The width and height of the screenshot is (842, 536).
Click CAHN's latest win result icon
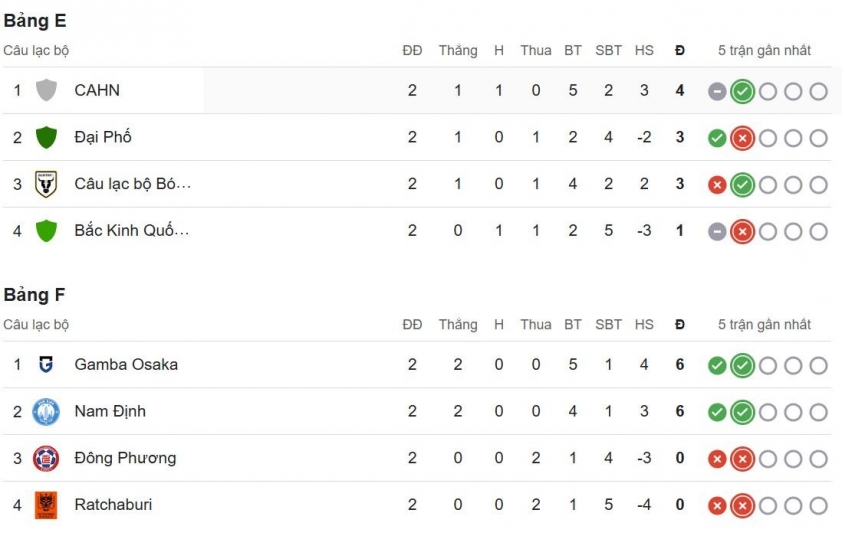tap(742, 91)
